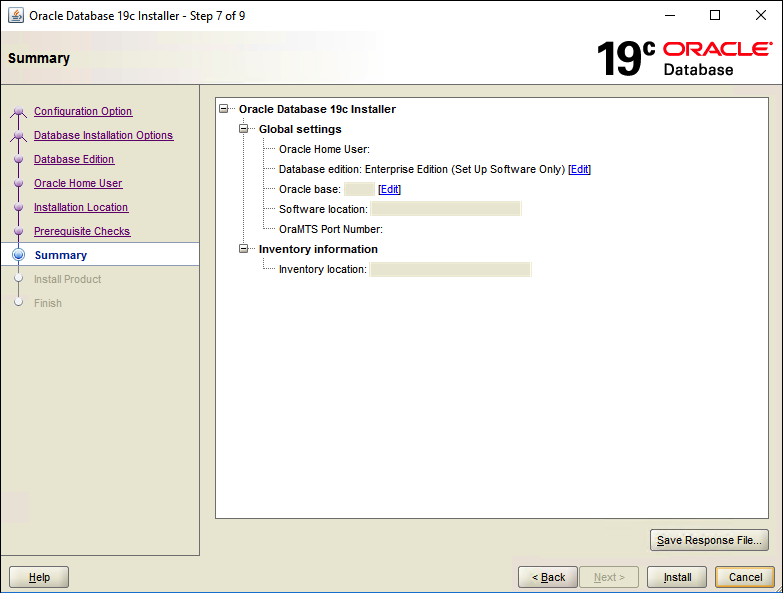Go to the Configuration Option step
Image resolution: width=783 pixels, height=593 pixels.
[x=83, y=111]
